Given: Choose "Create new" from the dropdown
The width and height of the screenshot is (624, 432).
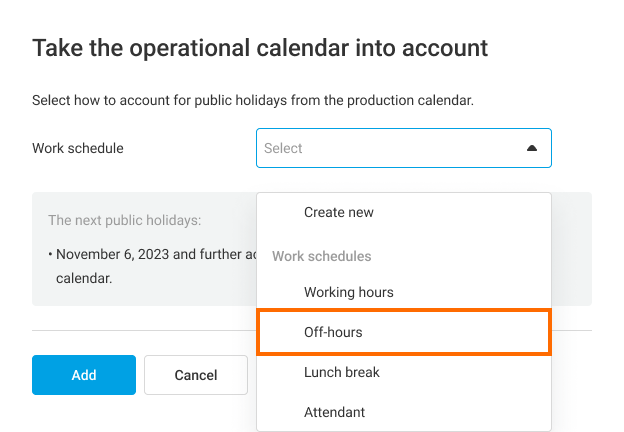Looking at the screenshot, I should [x=339, y=212].
